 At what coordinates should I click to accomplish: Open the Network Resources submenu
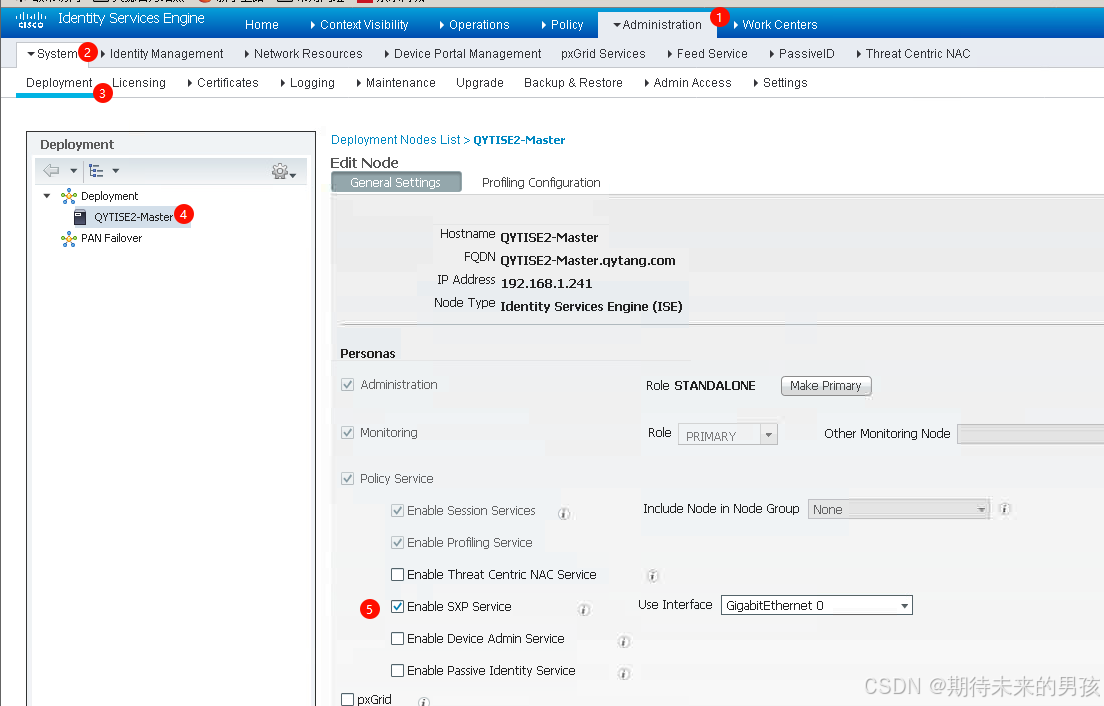pos(303,53)
